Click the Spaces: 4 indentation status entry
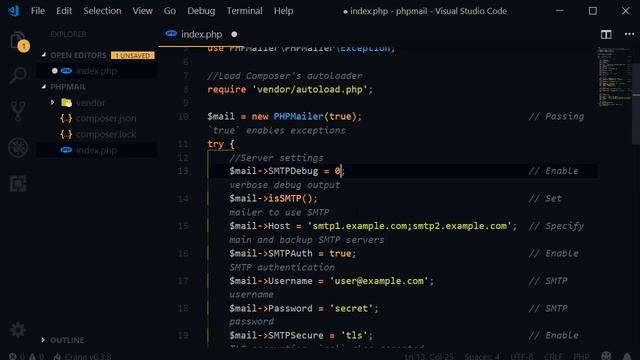The image size is (640, 360). click(x=482, y=356)
